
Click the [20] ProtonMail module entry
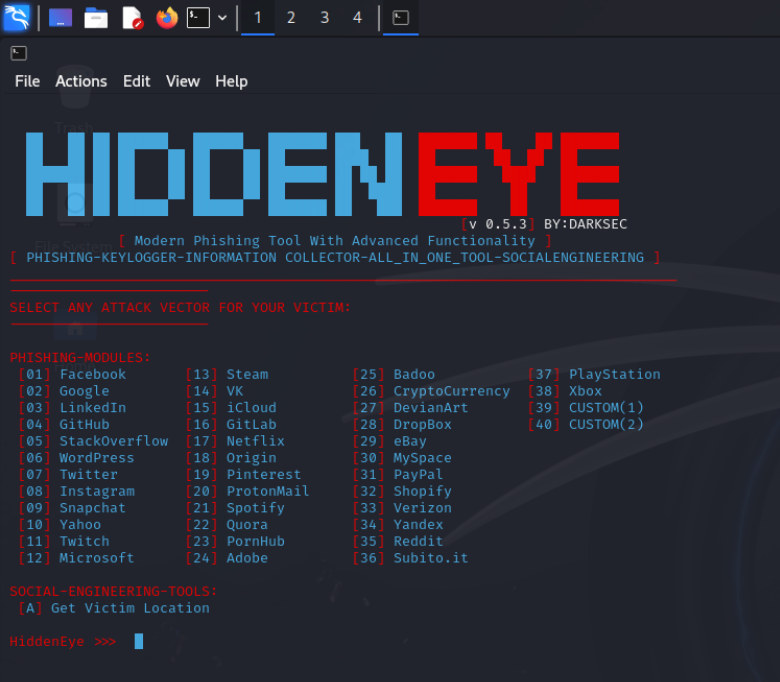click(248, 491)
